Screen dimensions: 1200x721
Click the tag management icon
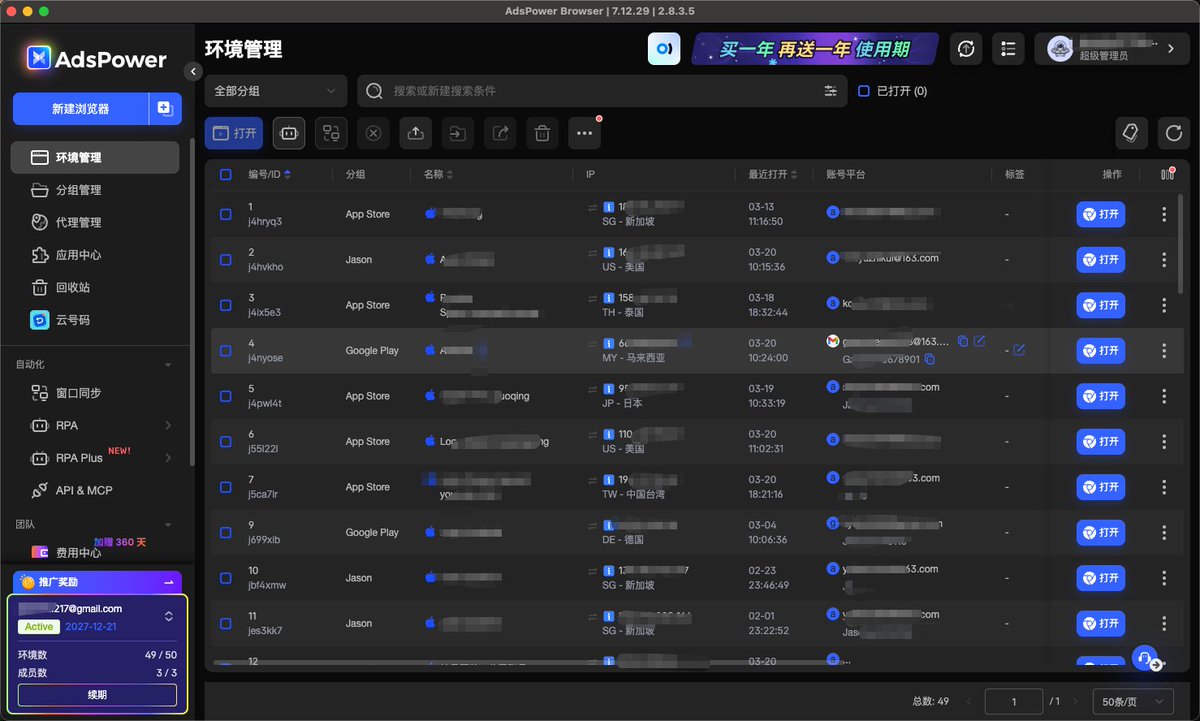[1131, 132]
